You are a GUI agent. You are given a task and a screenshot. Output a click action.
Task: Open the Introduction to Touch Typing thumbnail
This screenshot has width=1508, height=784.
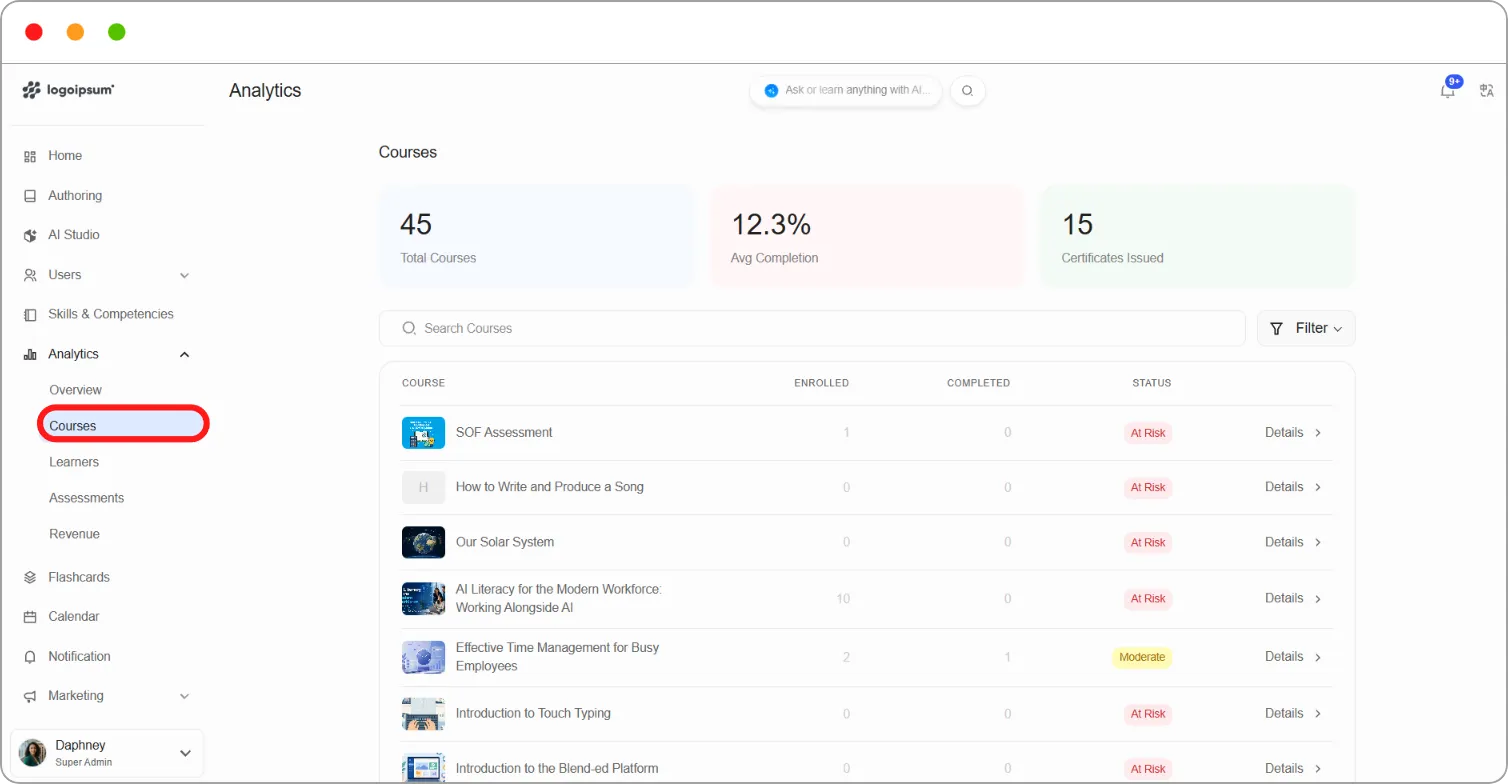tap(423, 714)
